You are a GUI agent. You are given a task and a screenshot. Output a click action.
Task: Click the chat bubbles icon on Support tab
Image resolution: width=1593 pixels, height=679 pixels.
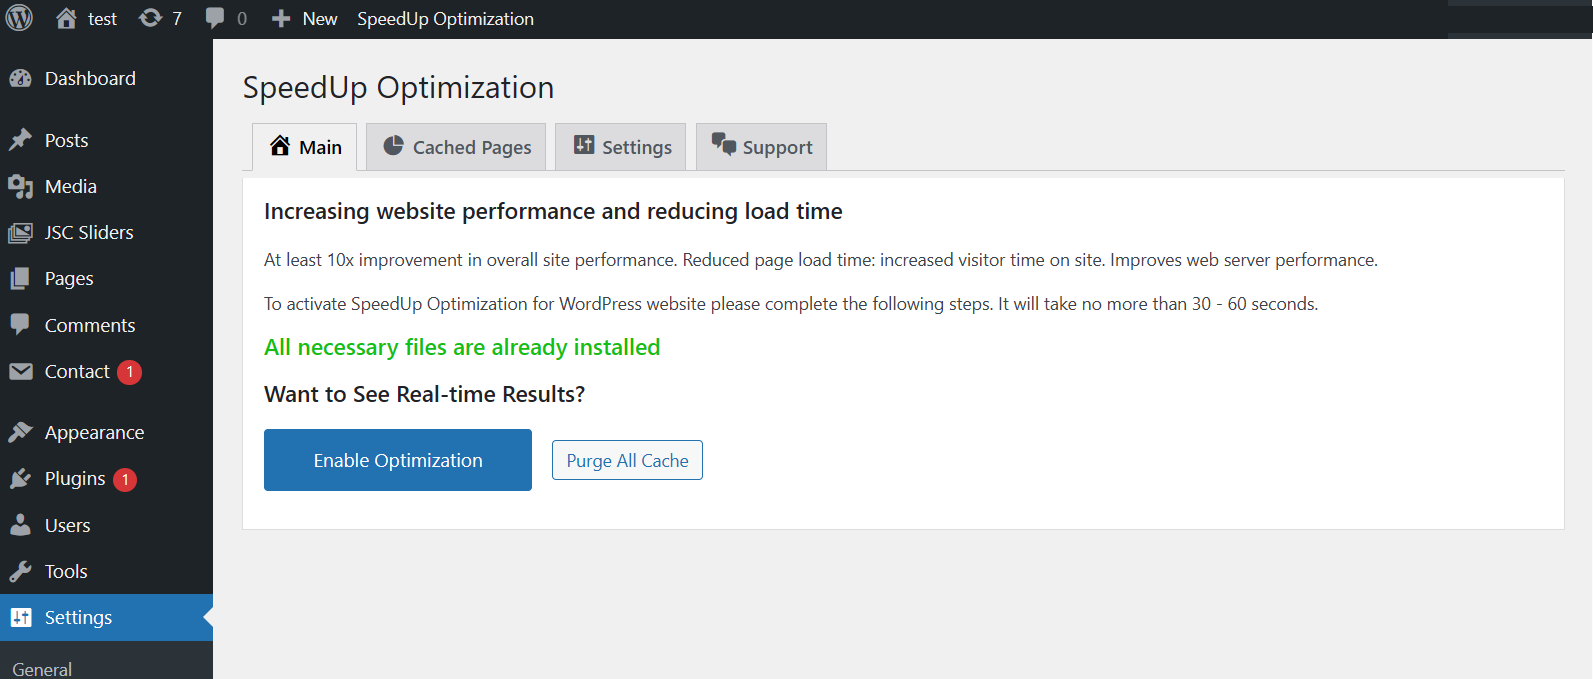tap(724, 144)
